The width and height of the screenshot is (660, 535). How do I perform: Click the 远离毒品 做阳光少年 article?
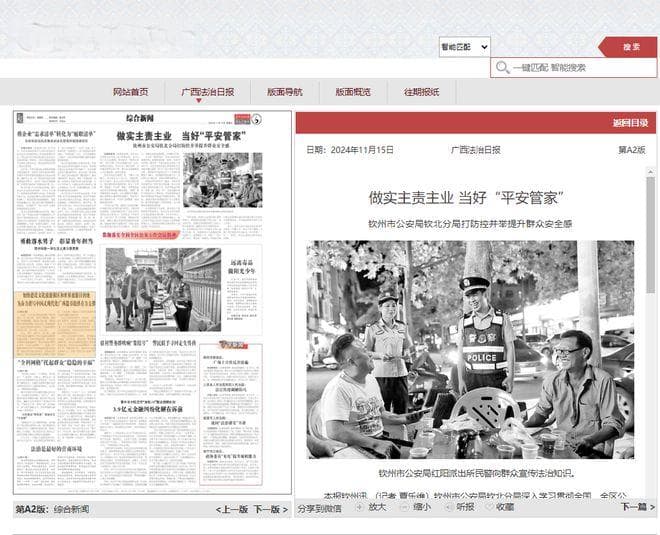click(242, 290)
